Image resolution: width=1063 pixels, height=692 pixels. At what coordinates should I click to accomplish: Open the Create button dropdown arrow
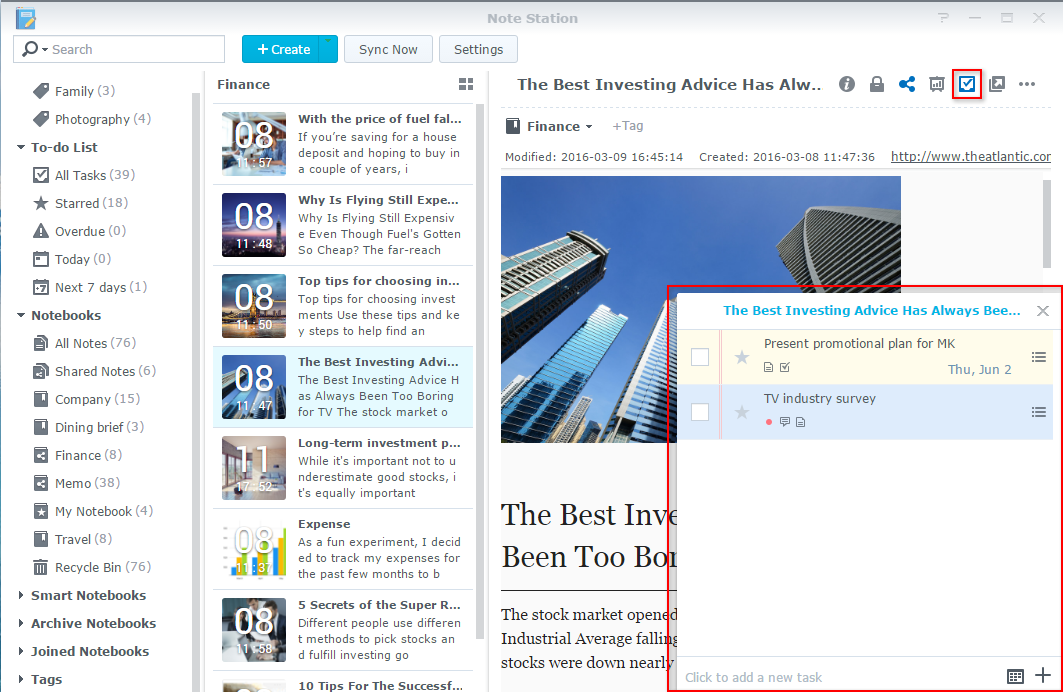[x=328, y=49]
